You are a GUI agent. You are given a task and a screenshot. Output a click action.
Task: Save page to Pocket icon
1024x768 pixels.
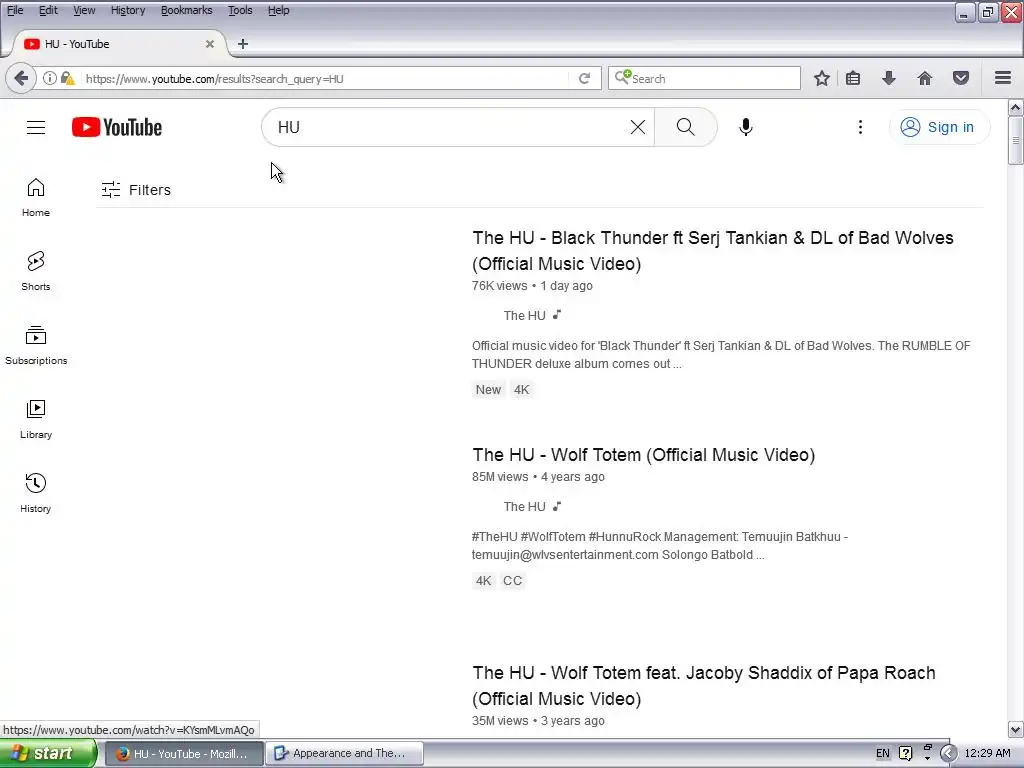[961, 78]
